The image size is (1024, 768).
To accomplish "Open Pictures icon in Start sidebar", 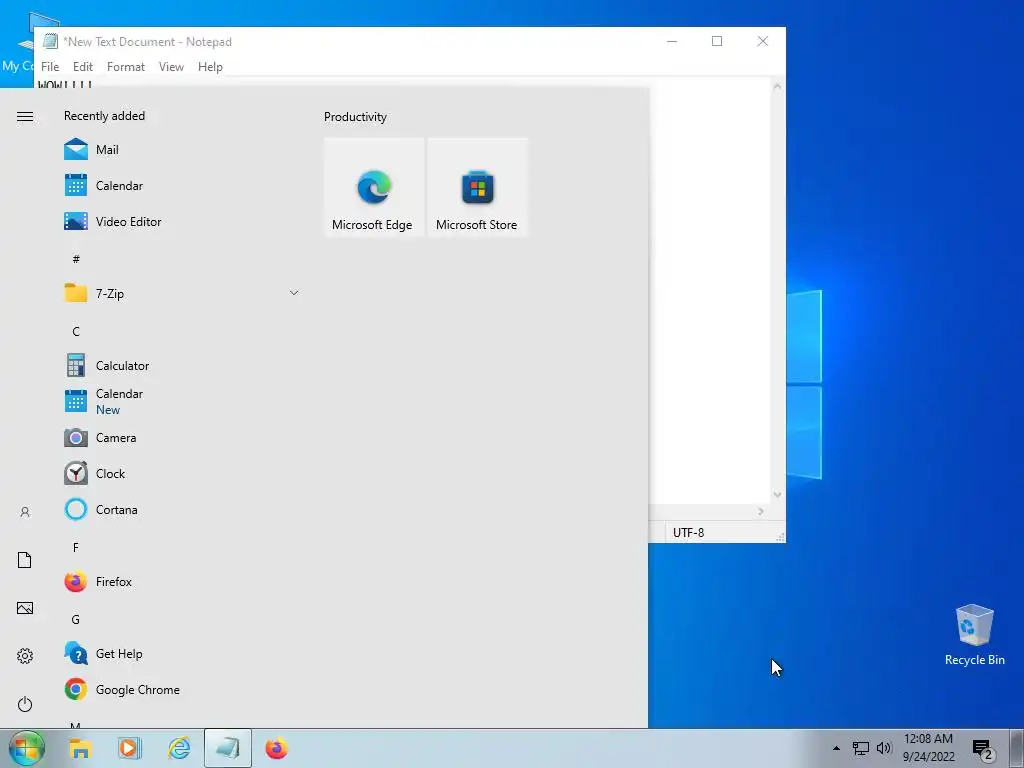I will pyautogui.click(x=25, y=608).
